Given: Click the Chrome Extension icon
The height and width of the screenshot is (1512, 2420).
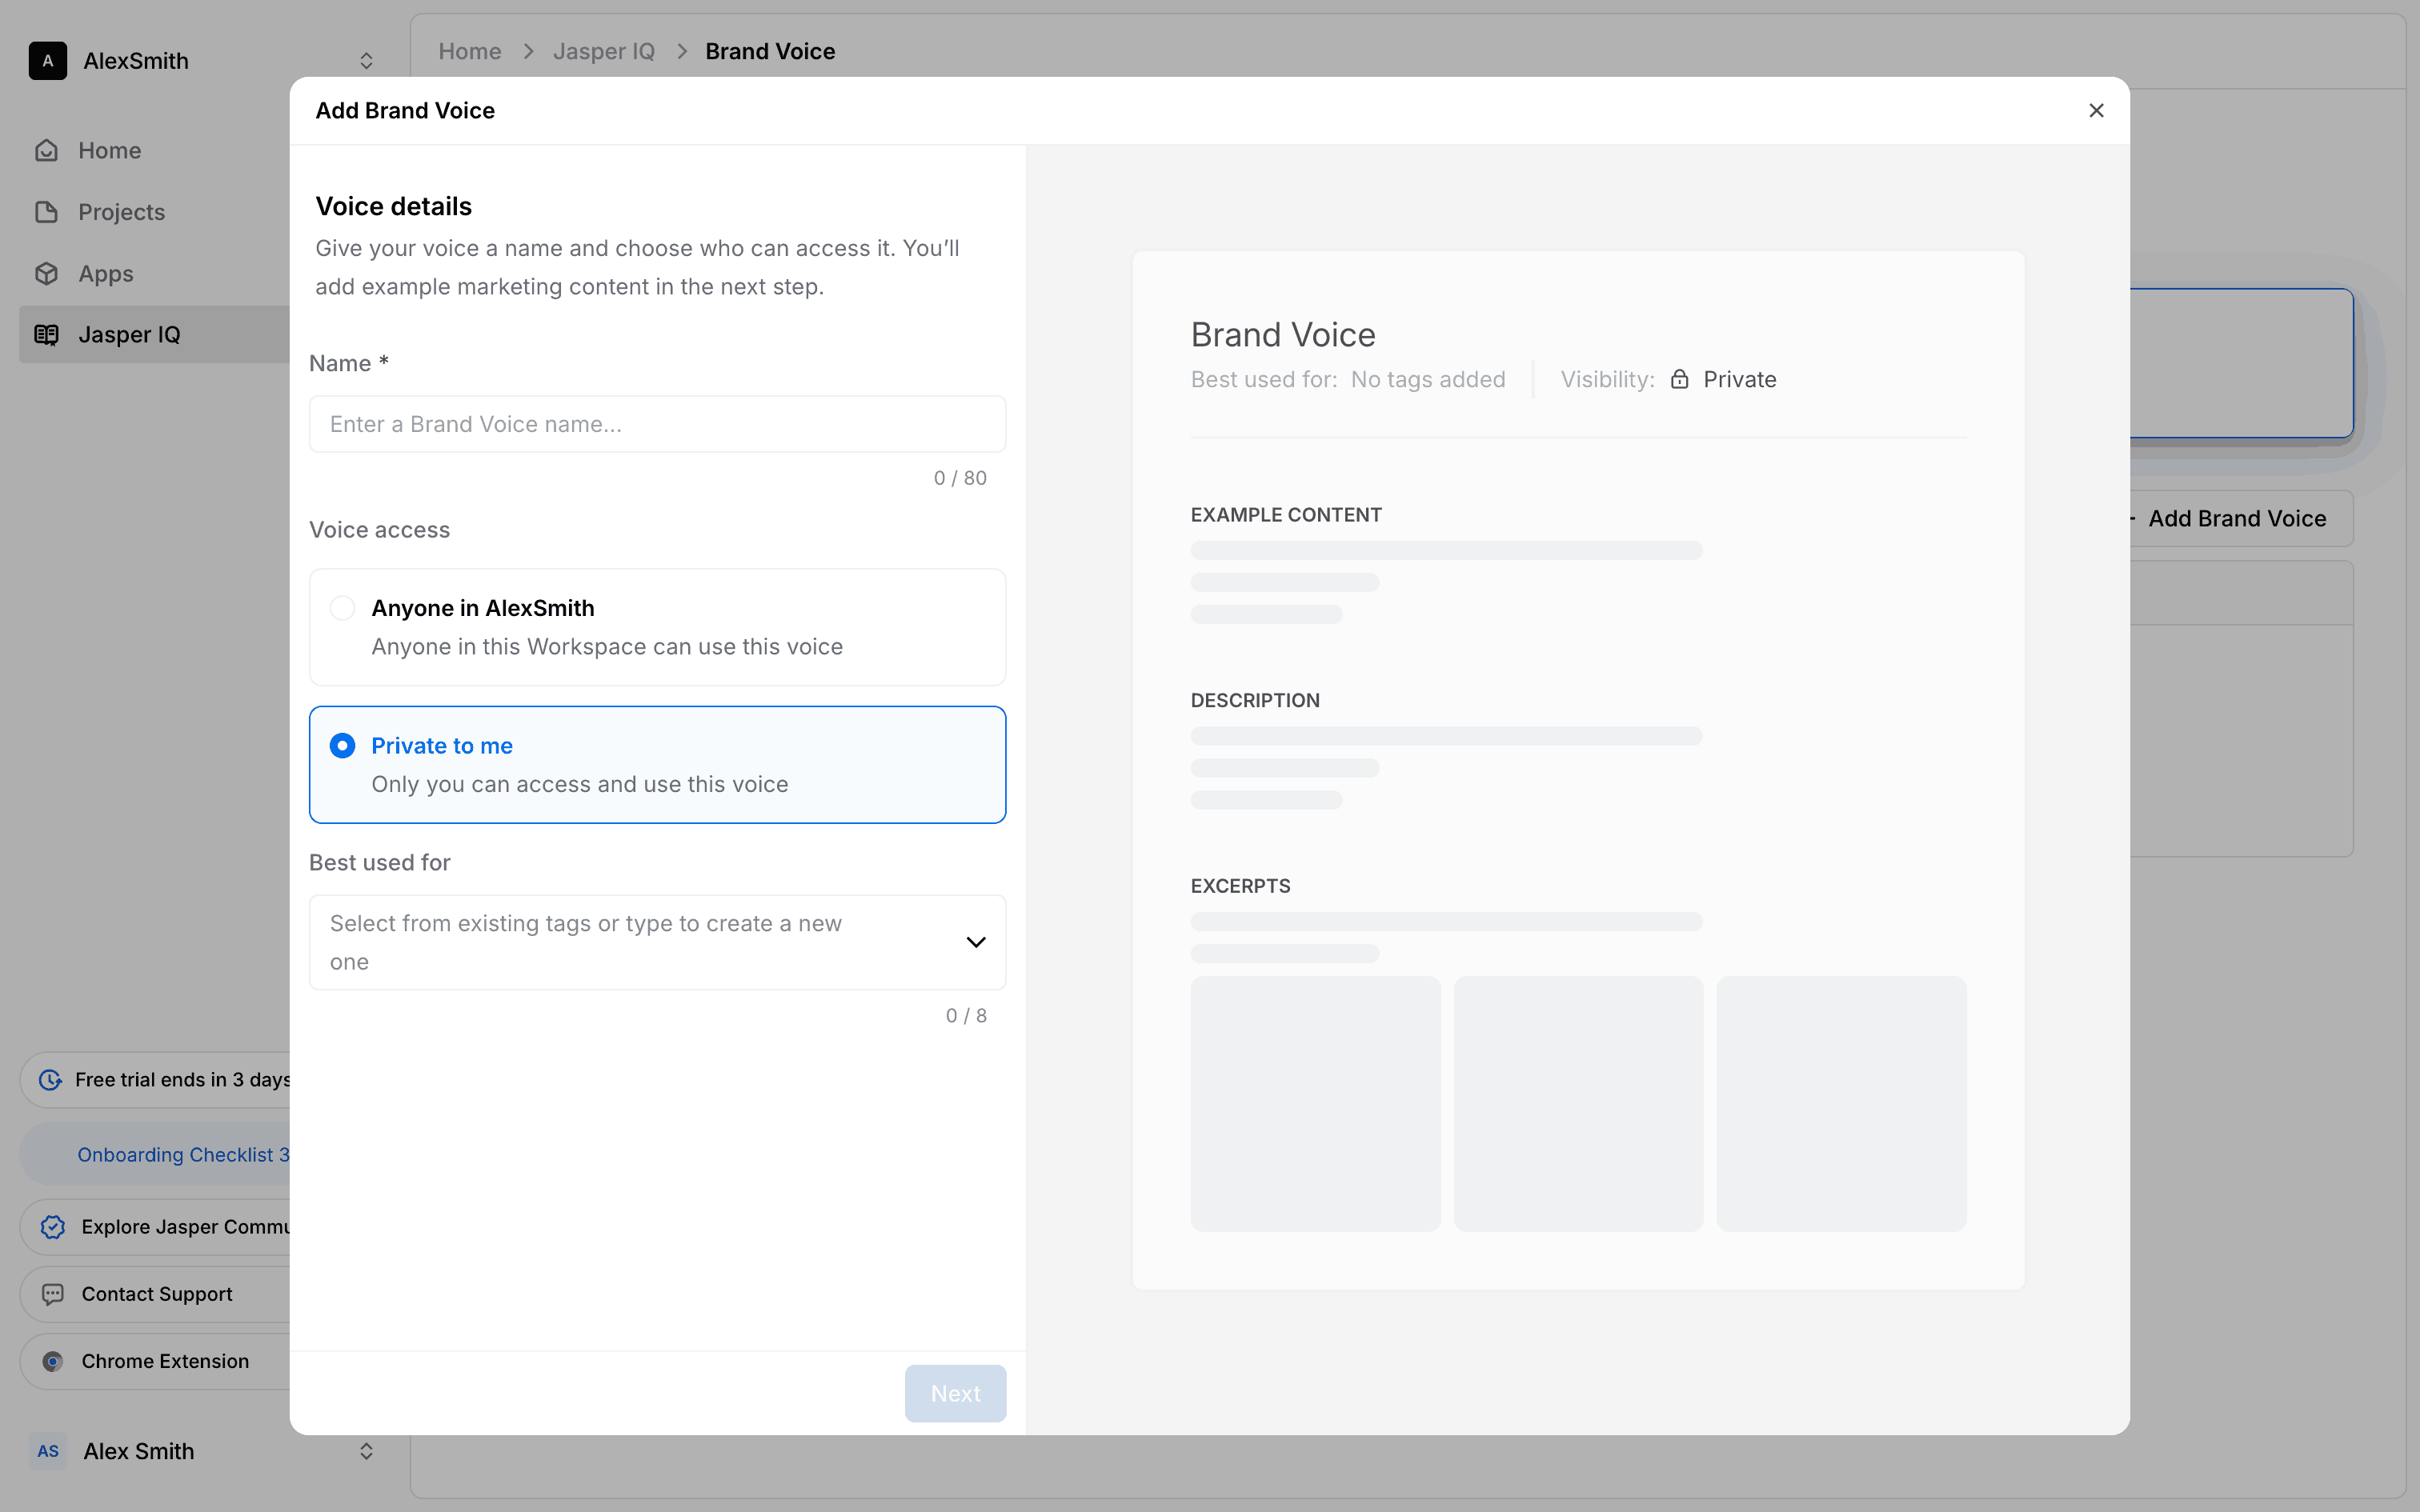Looking at the screenshot, I should point(53,1361).
